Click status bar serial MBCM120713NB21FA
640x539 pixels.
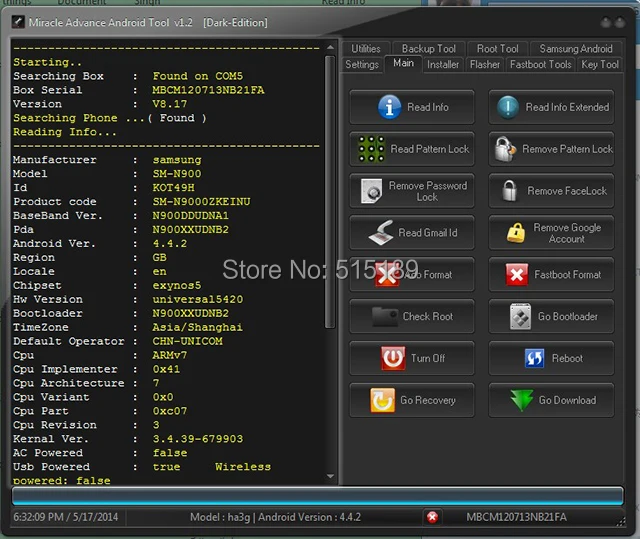516,517
